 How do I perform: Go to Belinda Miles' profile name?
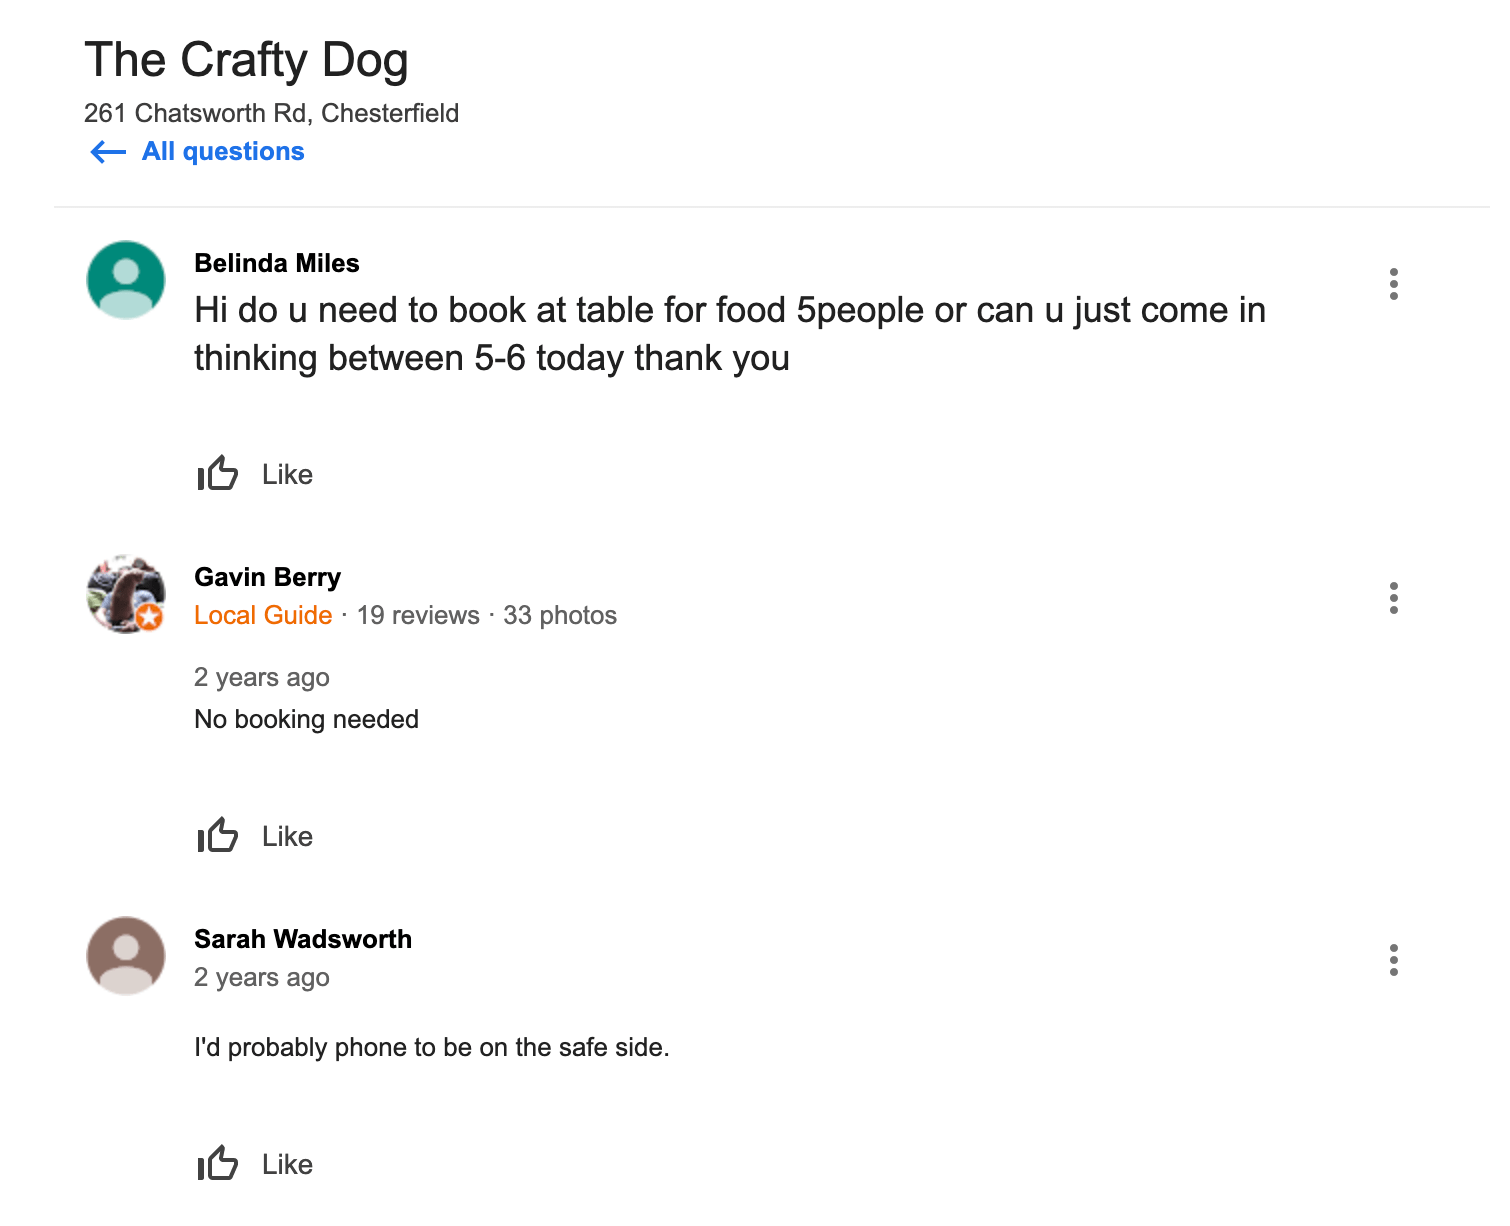[x=277, y=263]
